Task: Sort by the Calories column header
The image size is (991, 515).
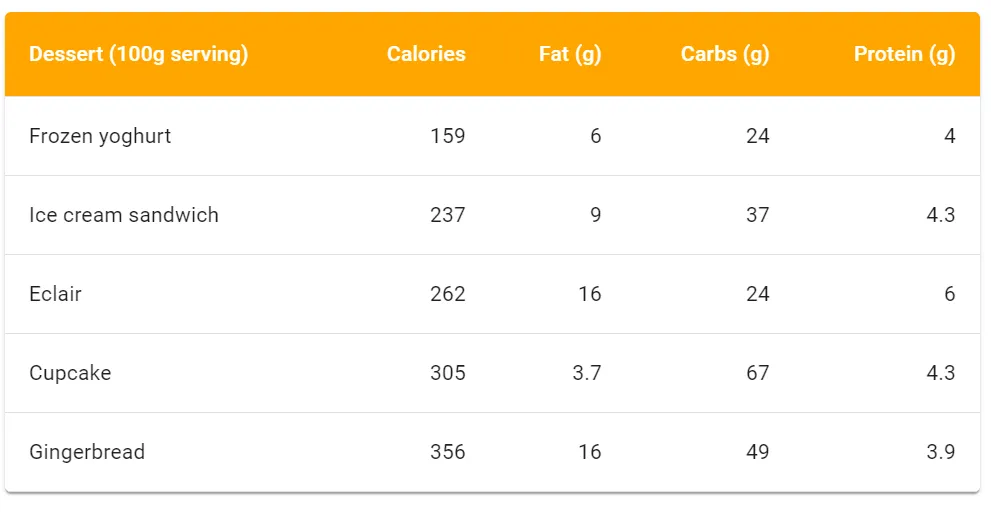Action: pos(426,54)
